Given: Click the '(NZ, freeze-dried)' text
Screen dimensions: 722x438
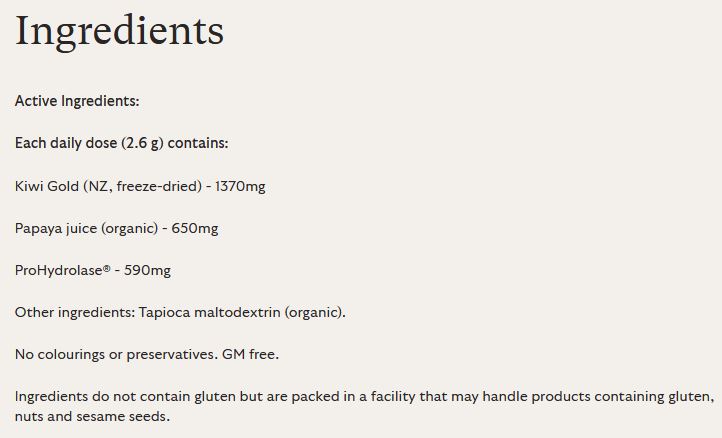Looking at the screenshot, I should tap(141, 186).
